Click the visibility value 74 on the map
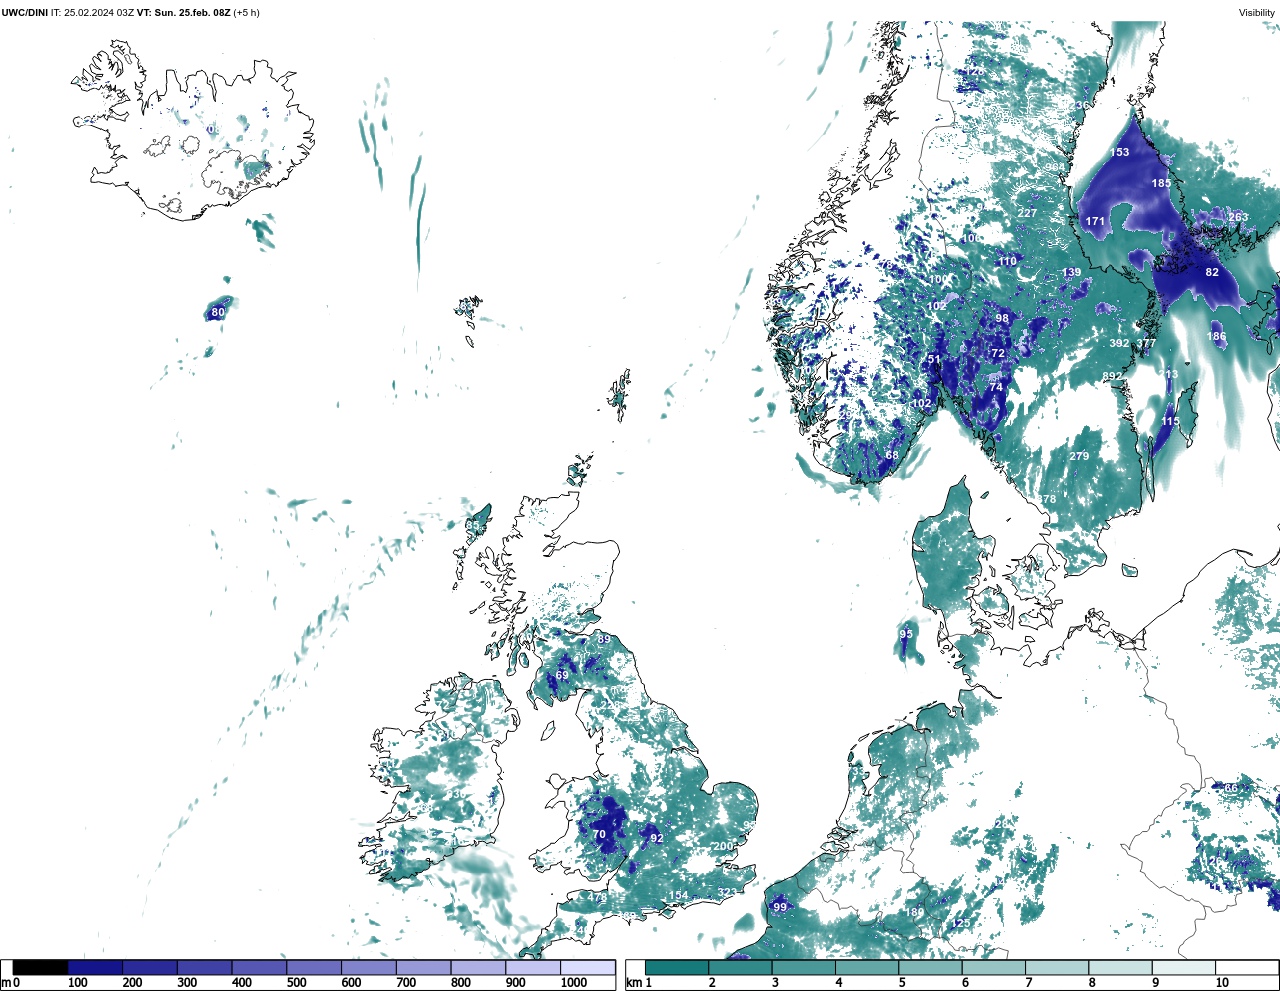This screenshot has width=1280, height=991. coord(996,387)
